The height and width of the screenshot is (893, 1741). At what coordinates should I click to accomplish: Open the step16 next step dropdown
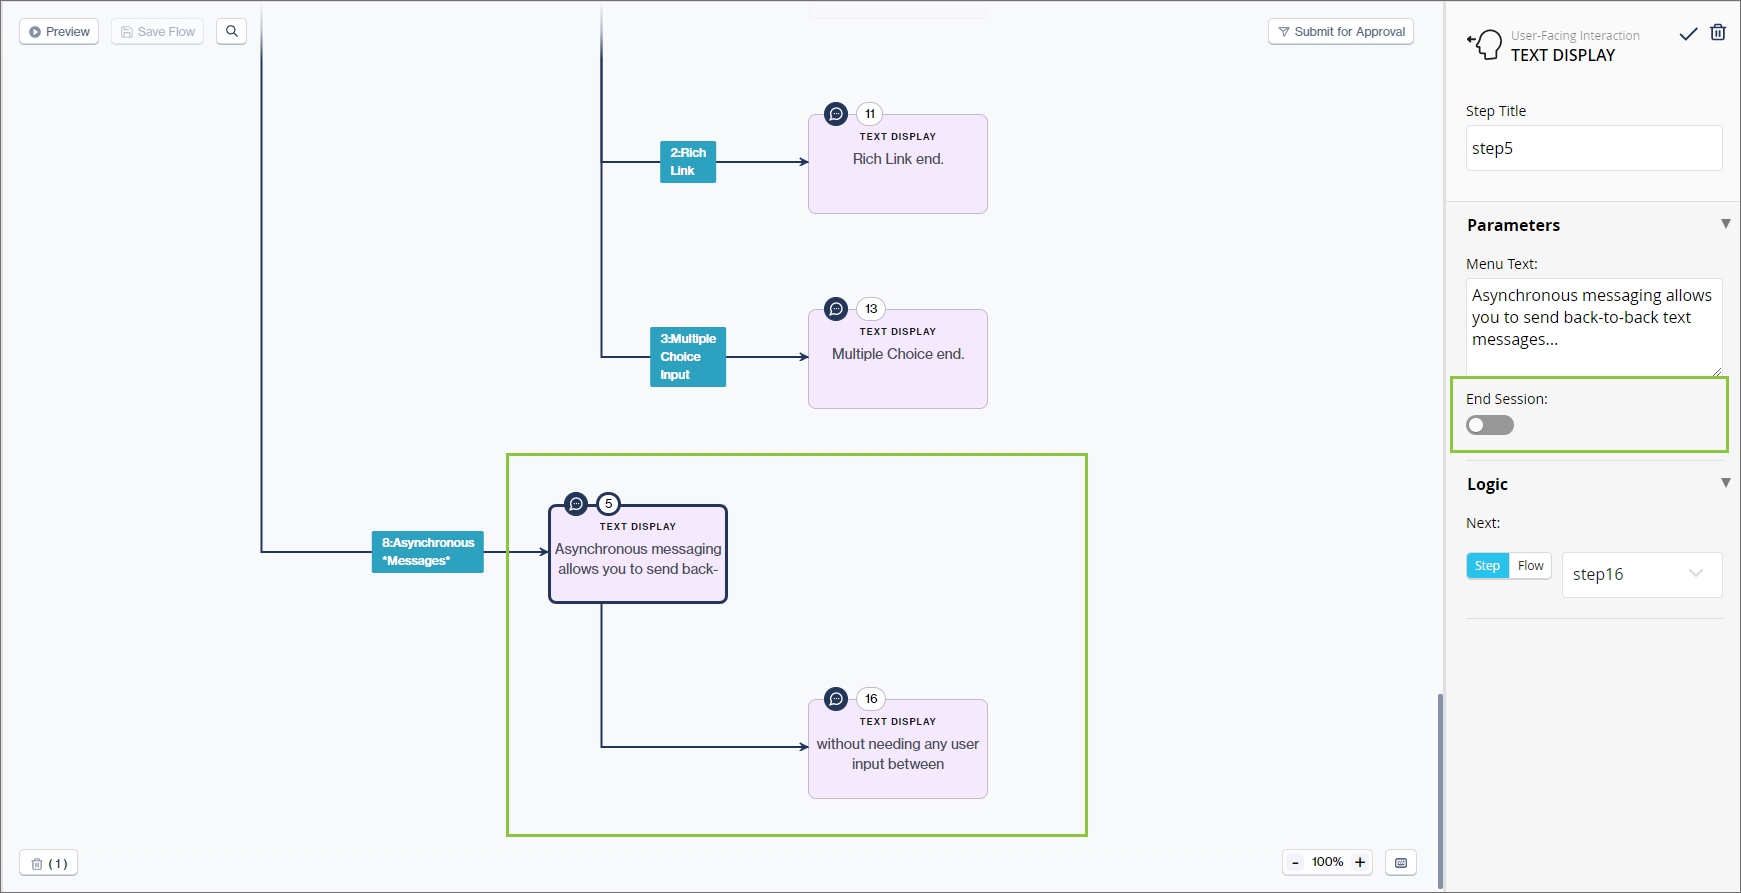(x=1641, y=574)
